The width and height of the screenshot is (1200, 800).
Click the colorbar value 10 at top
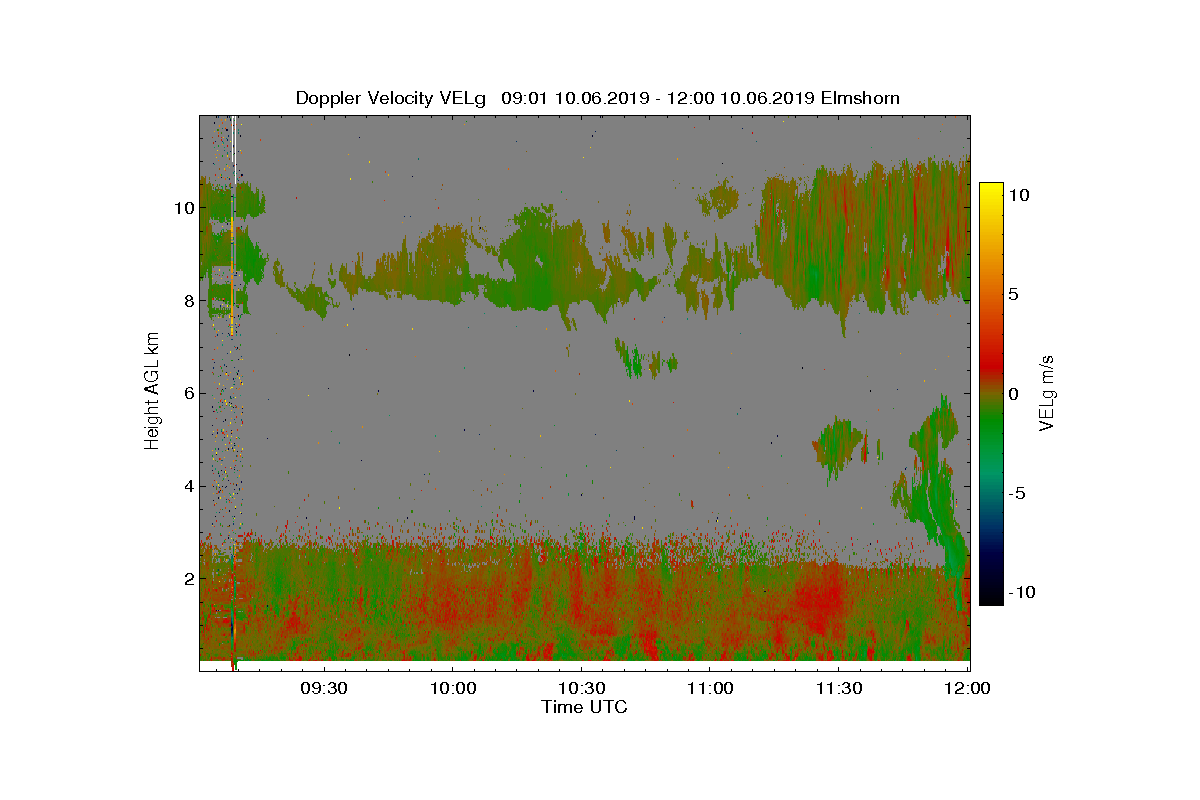point(1019,196)
